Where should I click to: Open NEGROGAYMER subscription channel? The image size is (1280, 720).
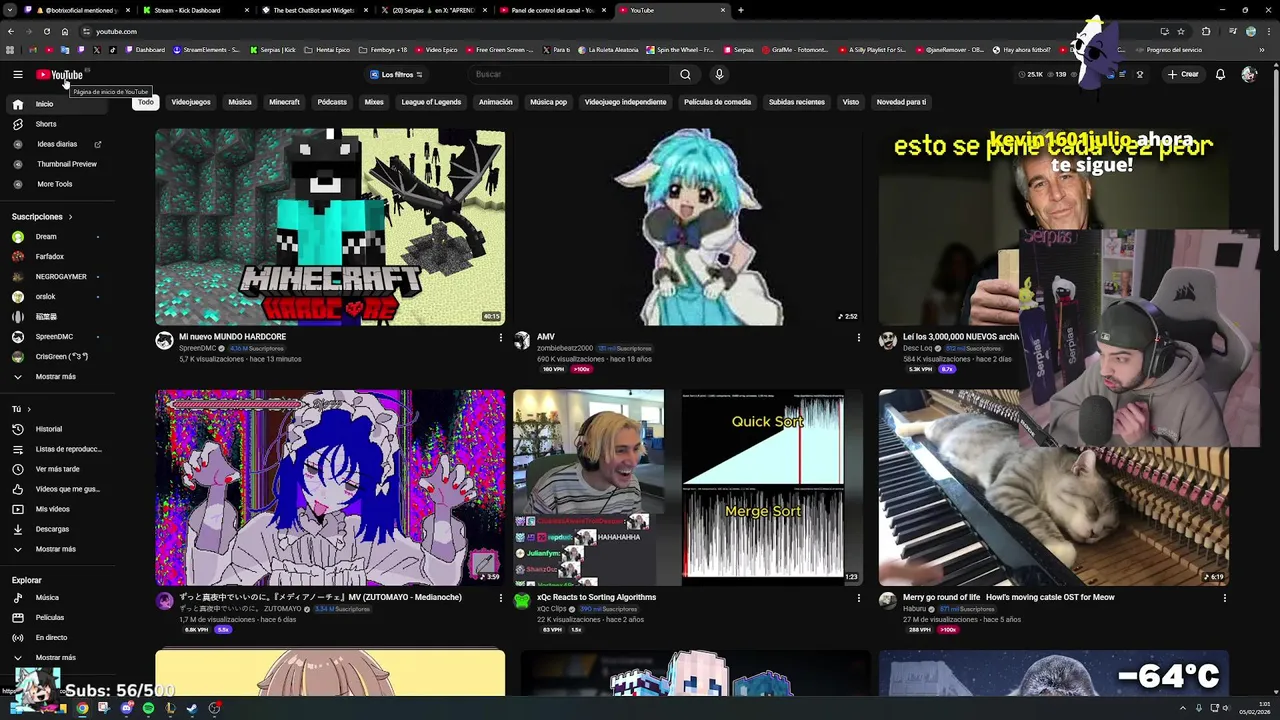[x=61, y=277]
